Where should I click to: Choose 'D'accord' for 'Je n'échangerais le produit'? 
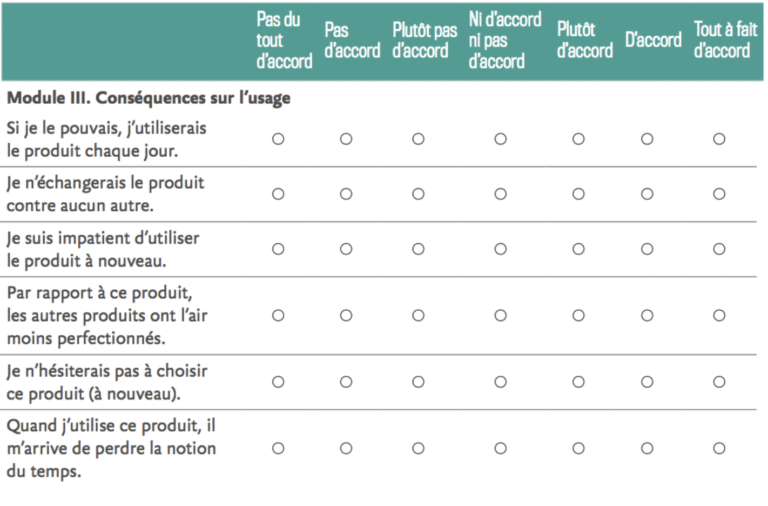click(647, 194)
